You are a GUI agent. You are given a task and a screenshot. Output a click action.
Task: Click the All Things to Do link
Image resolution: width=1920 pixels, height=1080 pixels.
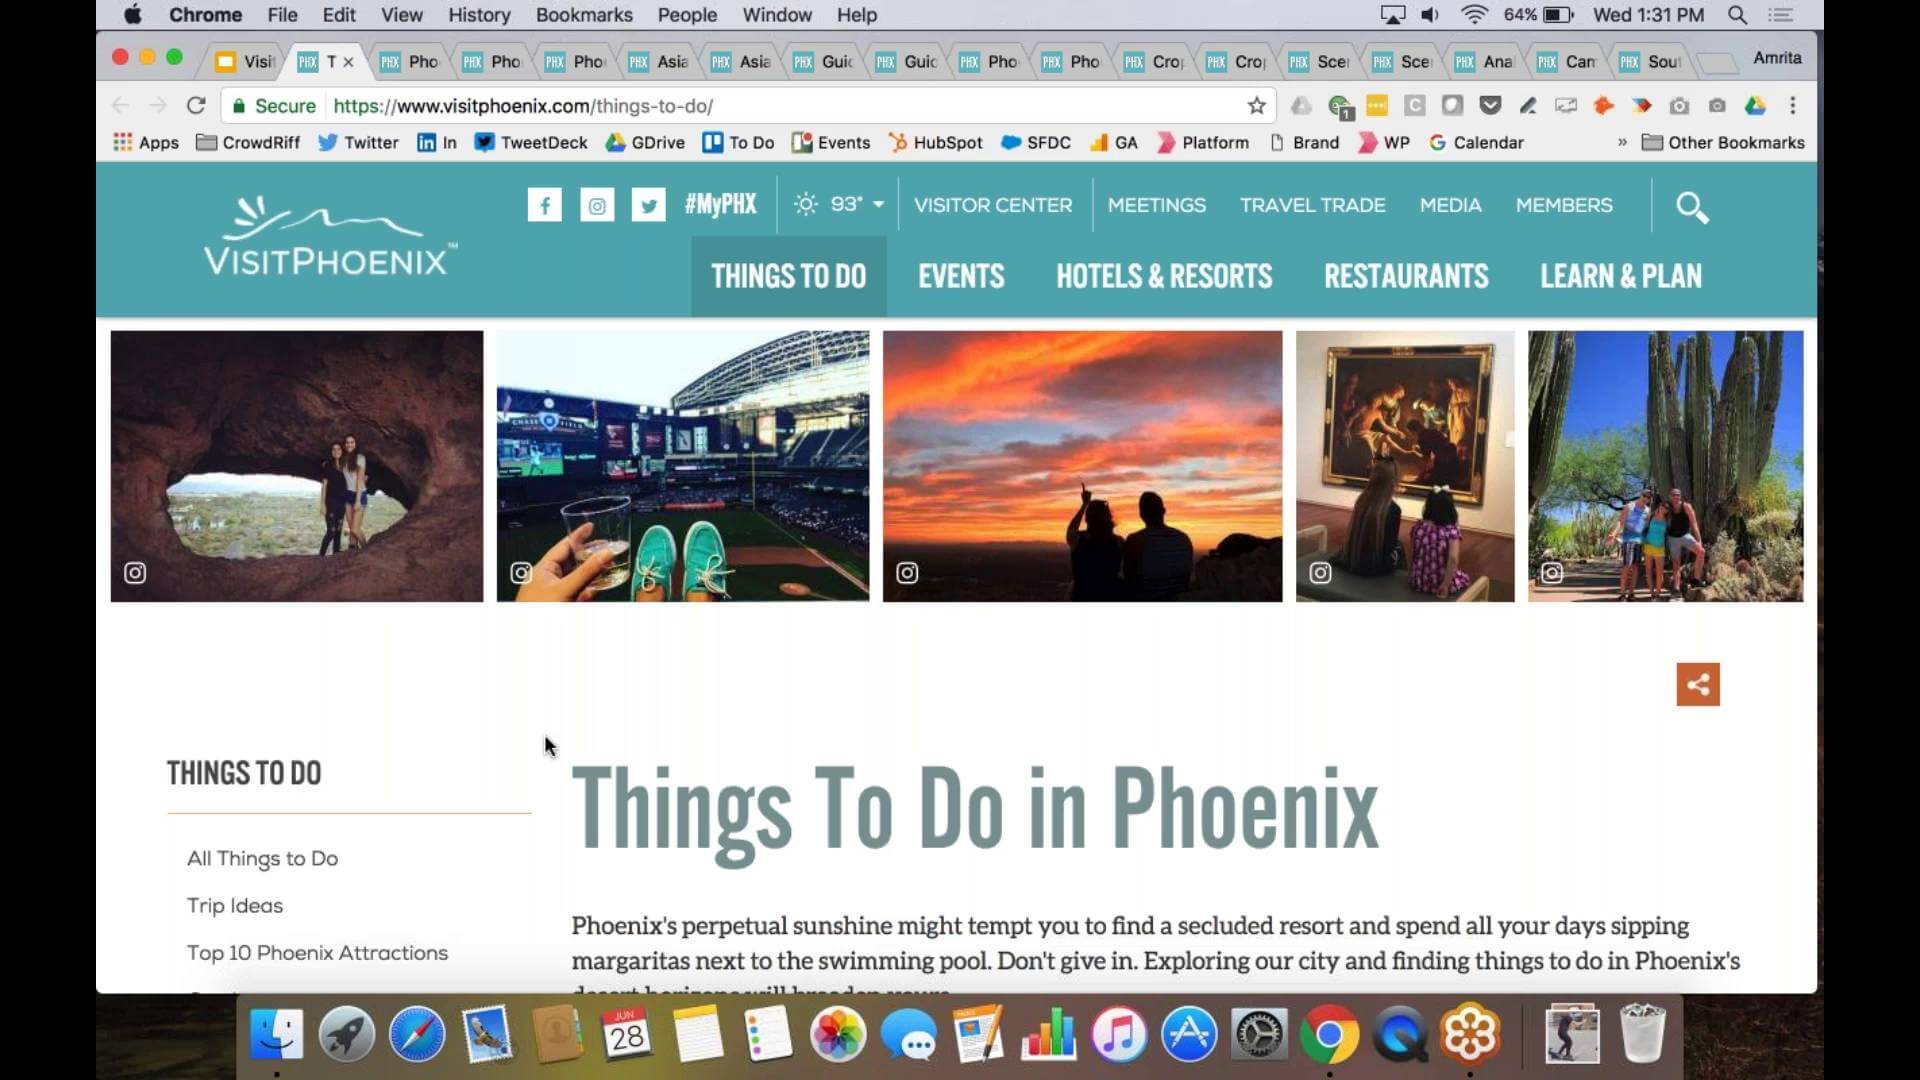pos(264,857)
